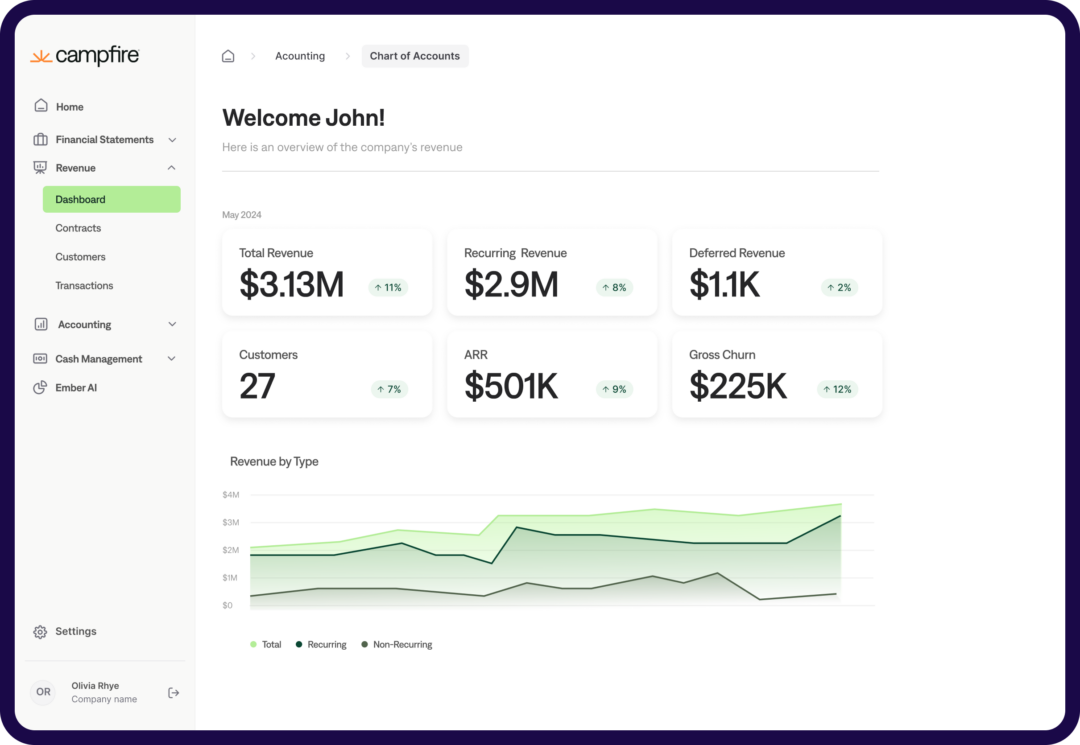Click the Acounting breadcrumb link
Image resolution: width=1080 pixels, height=745 pixels.
pyautogui.click(x=300, y=56)
